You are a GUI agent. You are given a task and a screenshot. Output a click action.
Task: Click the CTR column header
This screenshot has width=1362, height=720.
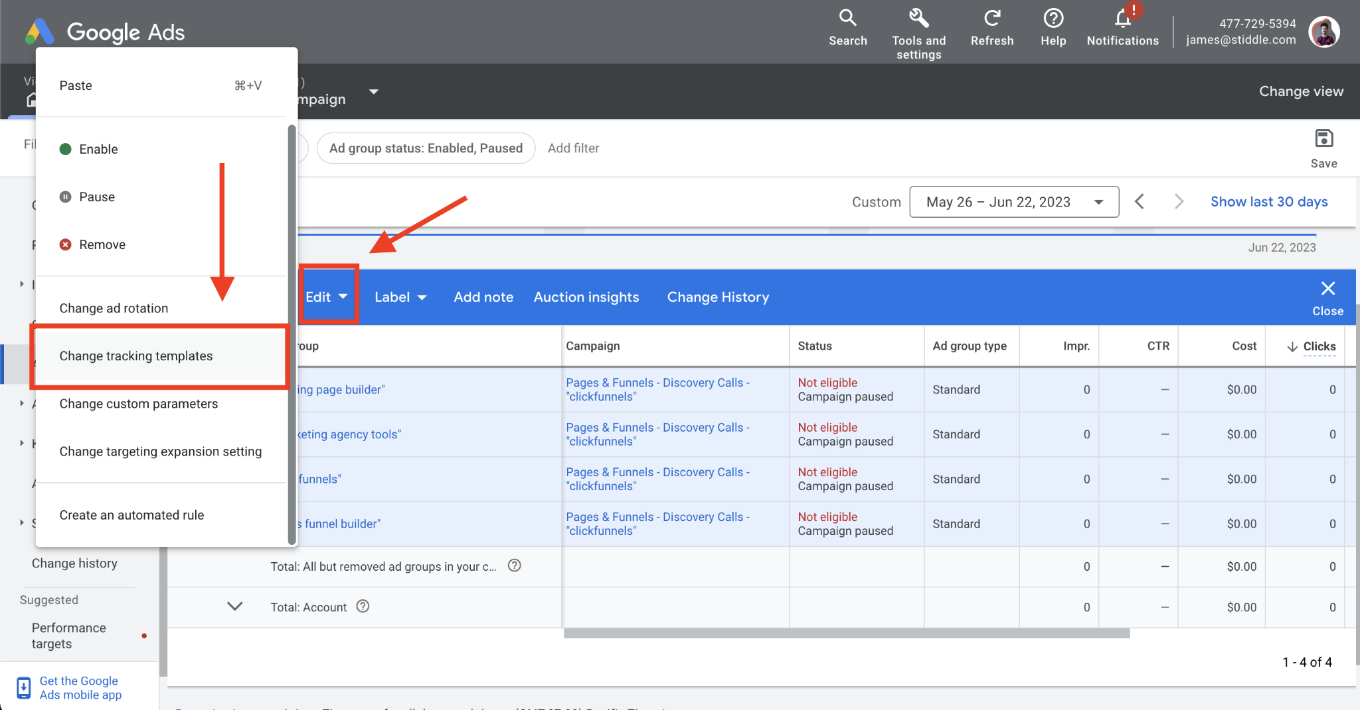coord(1158,346)
